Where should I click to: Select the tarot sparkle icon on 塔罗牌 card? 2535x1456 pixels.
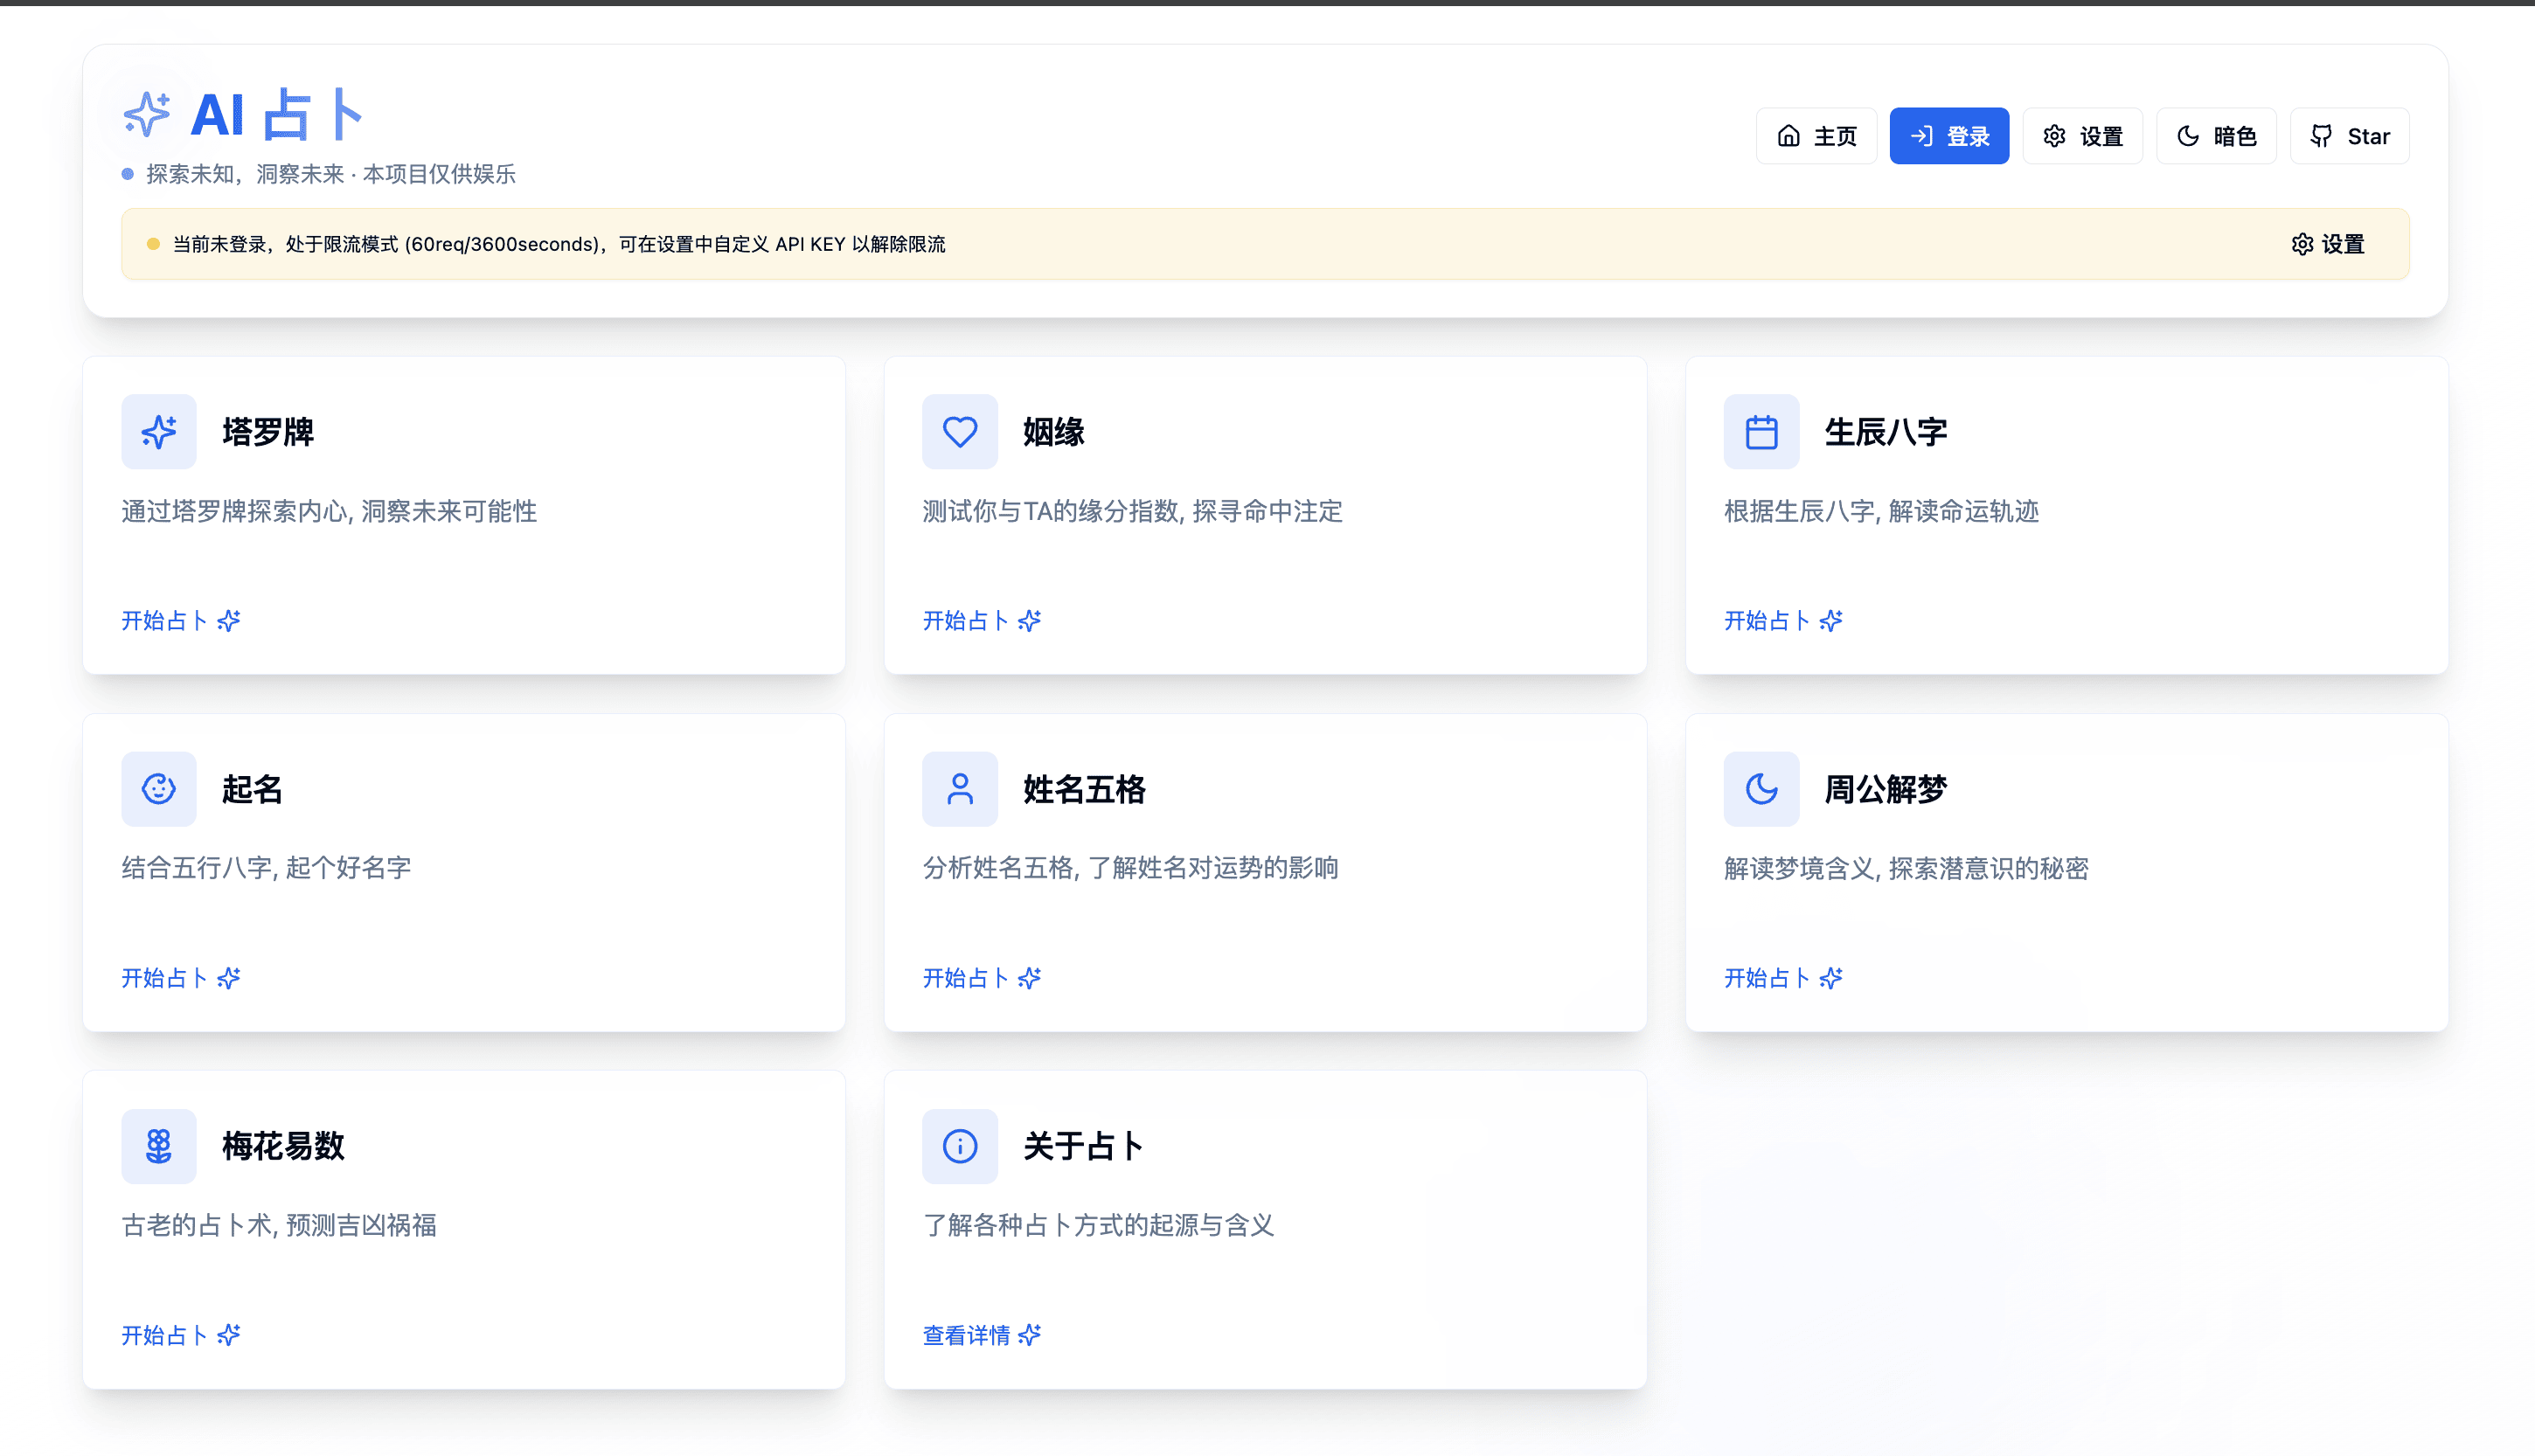pyautogui.click(x=158, y=431)
